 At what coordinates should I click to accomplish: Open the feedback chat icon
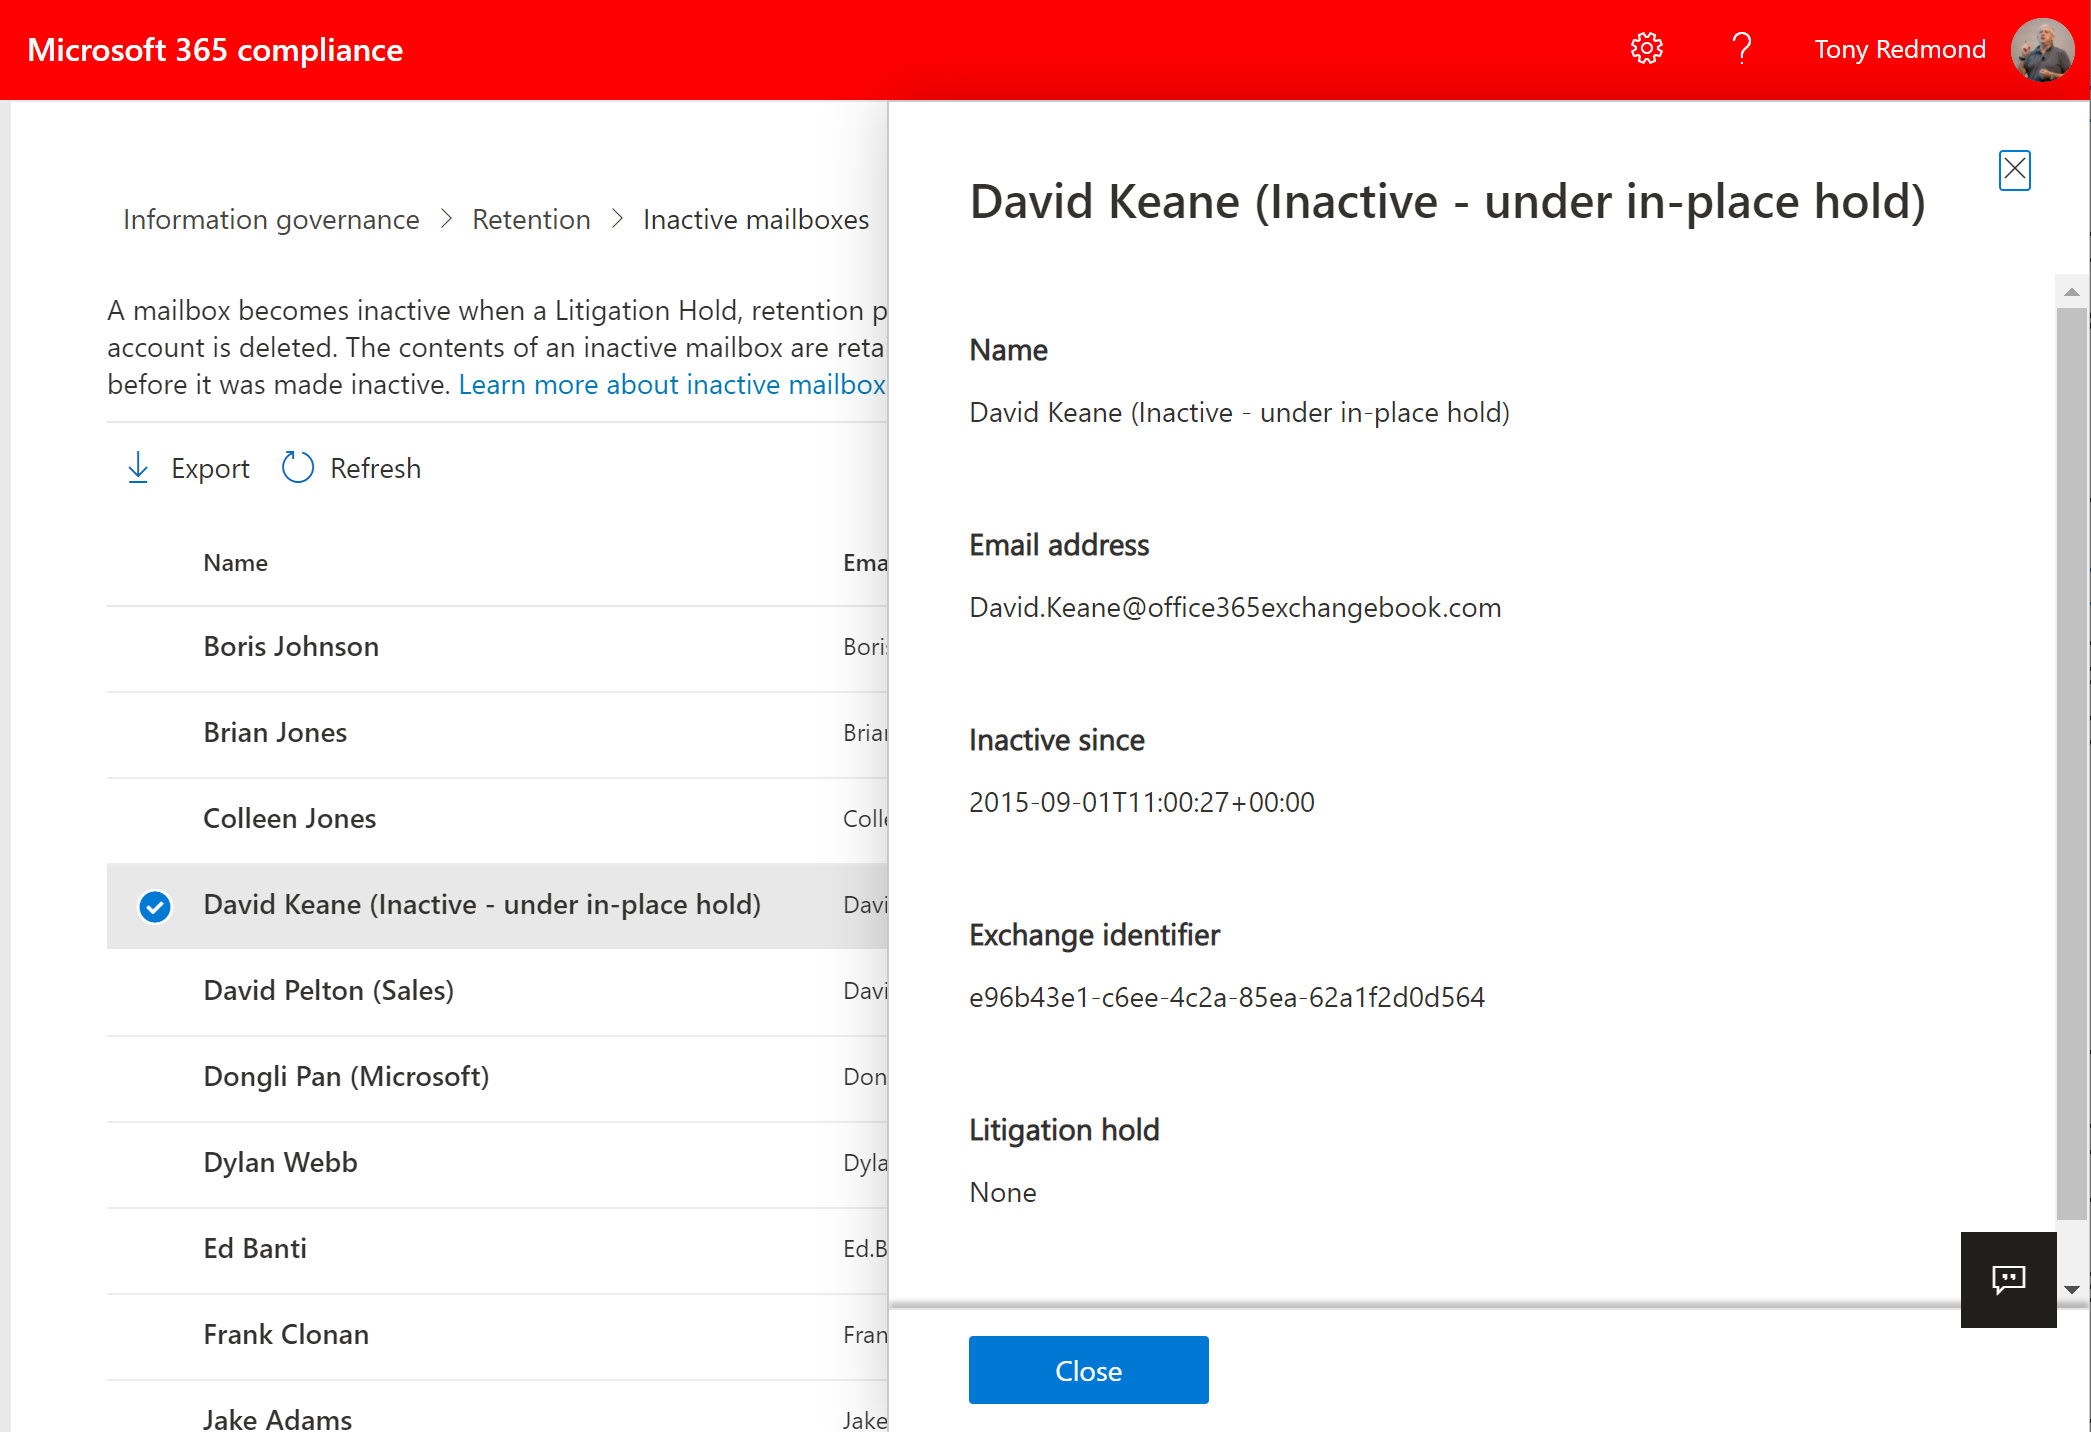[2008, 1279]
